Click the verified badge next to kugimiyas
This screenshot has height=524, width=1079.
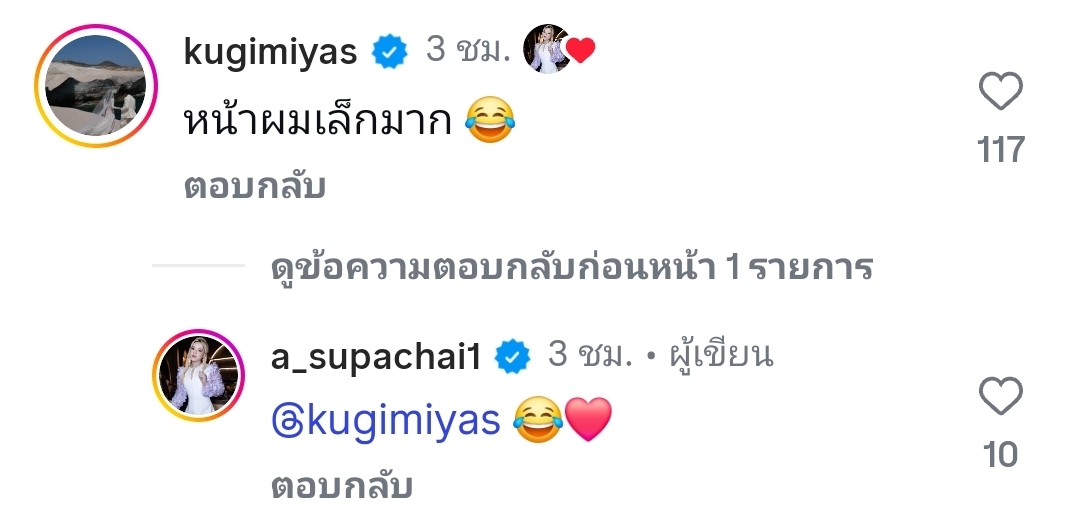pyautogui.click(x=389, y=51)
